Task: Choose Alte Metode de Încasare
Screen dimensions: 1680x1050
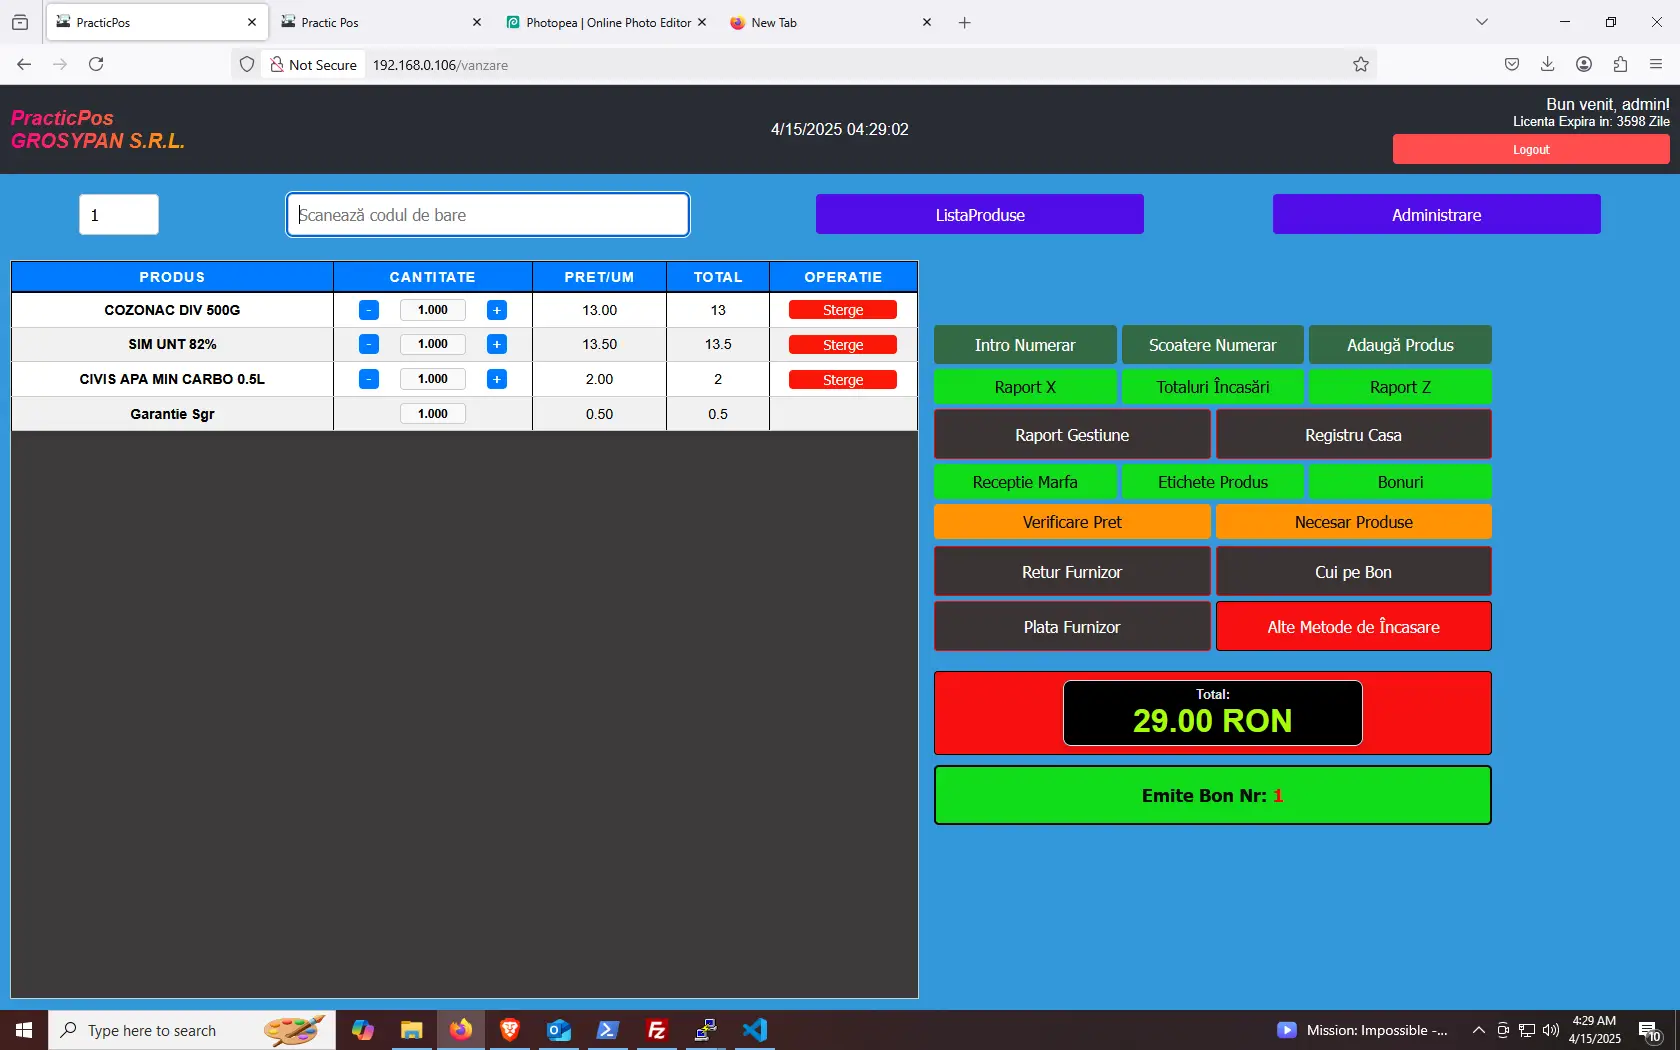Action: [x=1353, y=627]
